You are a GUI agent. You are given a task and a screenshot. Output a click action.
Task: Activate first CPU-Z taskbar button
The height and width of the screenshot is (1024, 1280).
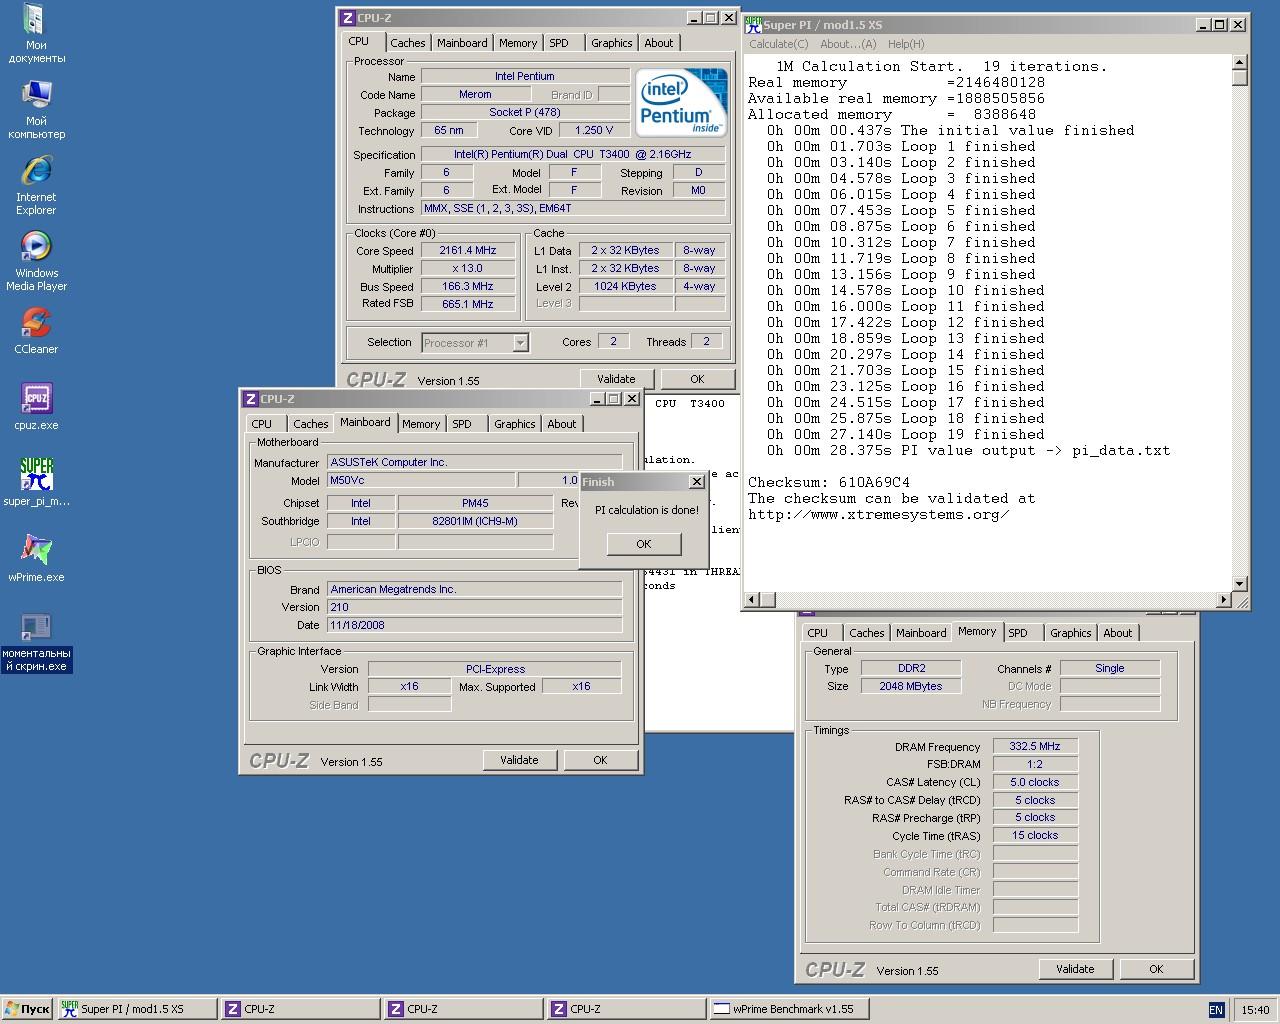299,1009
